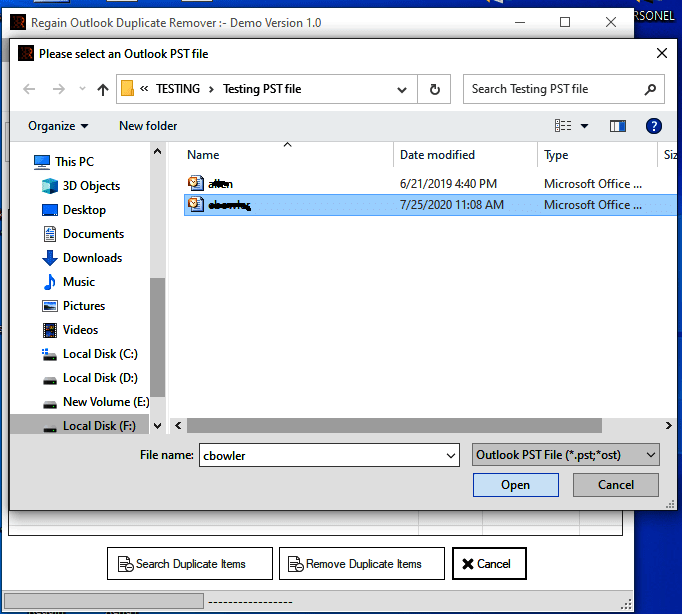
Task: Click the dialog resize grip corner
Action: pos(670,504)
